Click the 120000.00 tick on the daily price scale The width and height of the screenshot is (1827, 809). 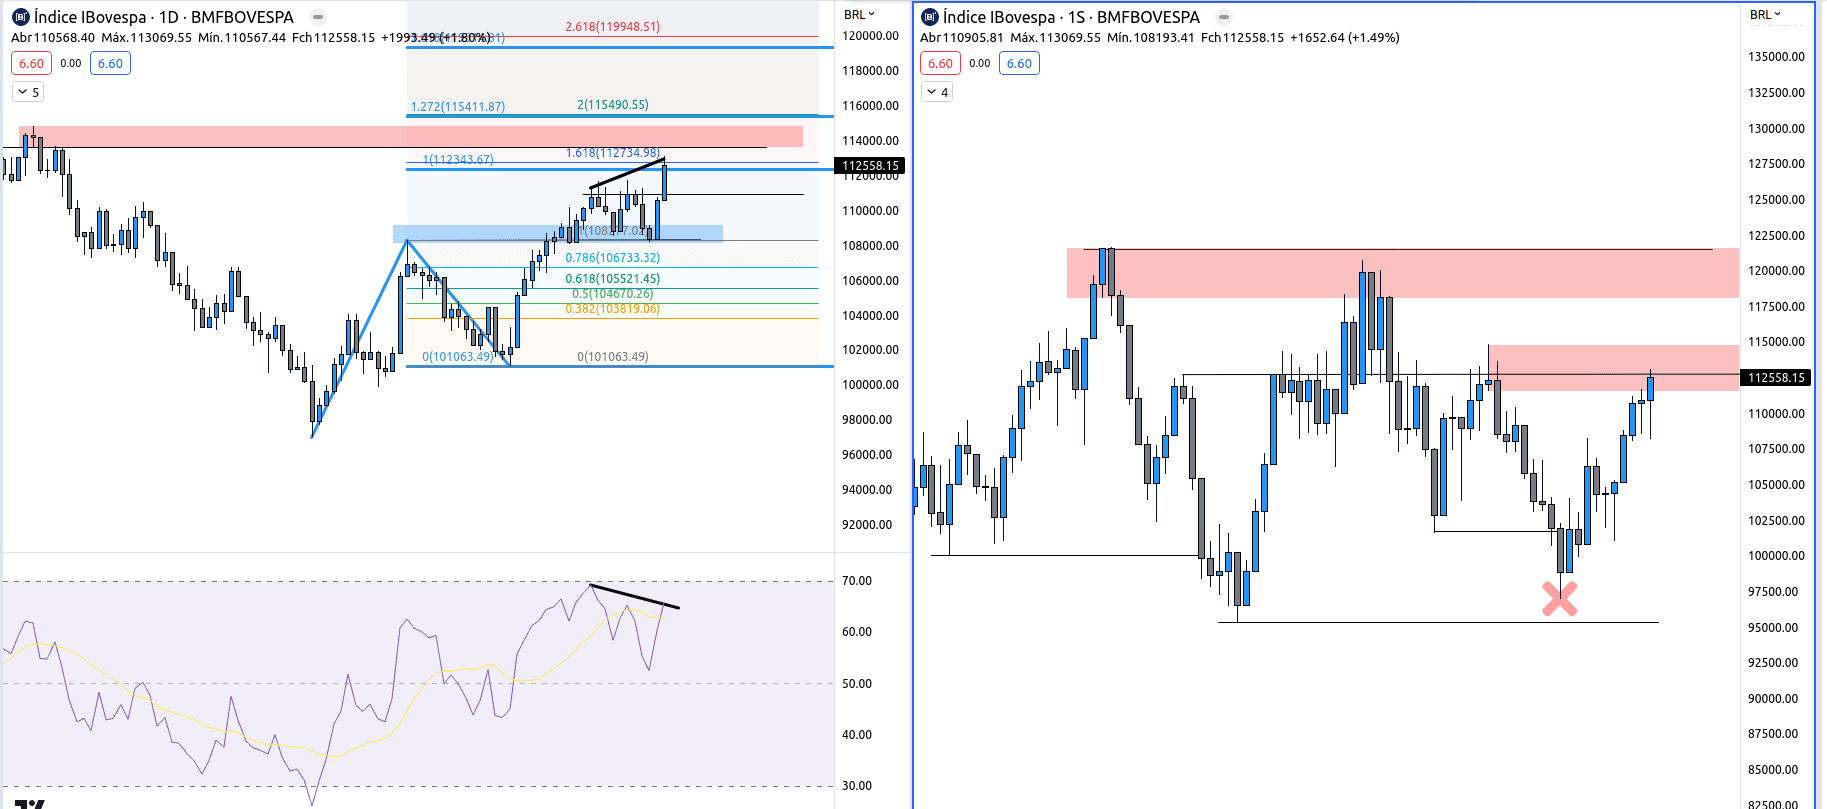pyautogui.click(x=870, y=36)
